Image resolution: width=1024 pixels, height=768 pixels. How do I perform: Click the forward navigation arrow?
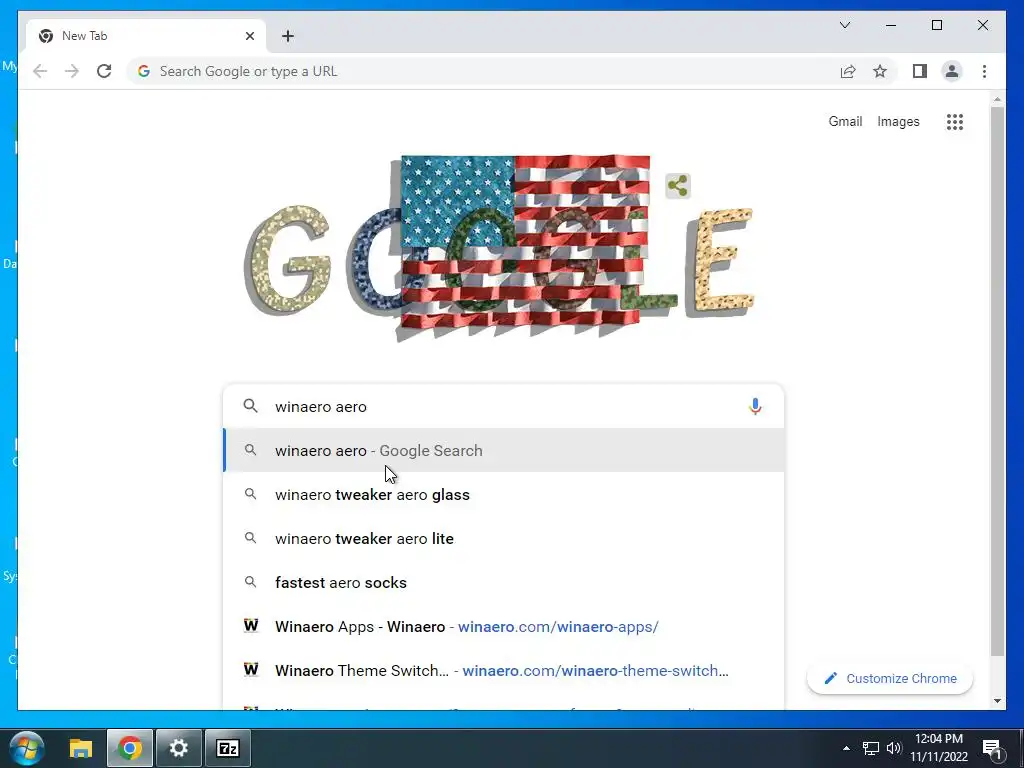pos(72,71)
